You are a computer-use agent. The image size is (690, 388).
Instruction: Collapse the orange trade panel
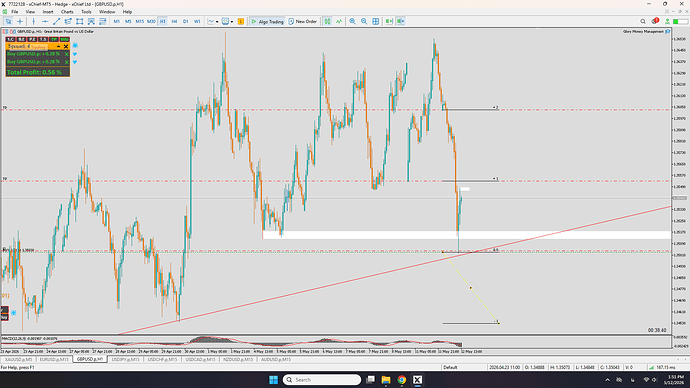59,46
